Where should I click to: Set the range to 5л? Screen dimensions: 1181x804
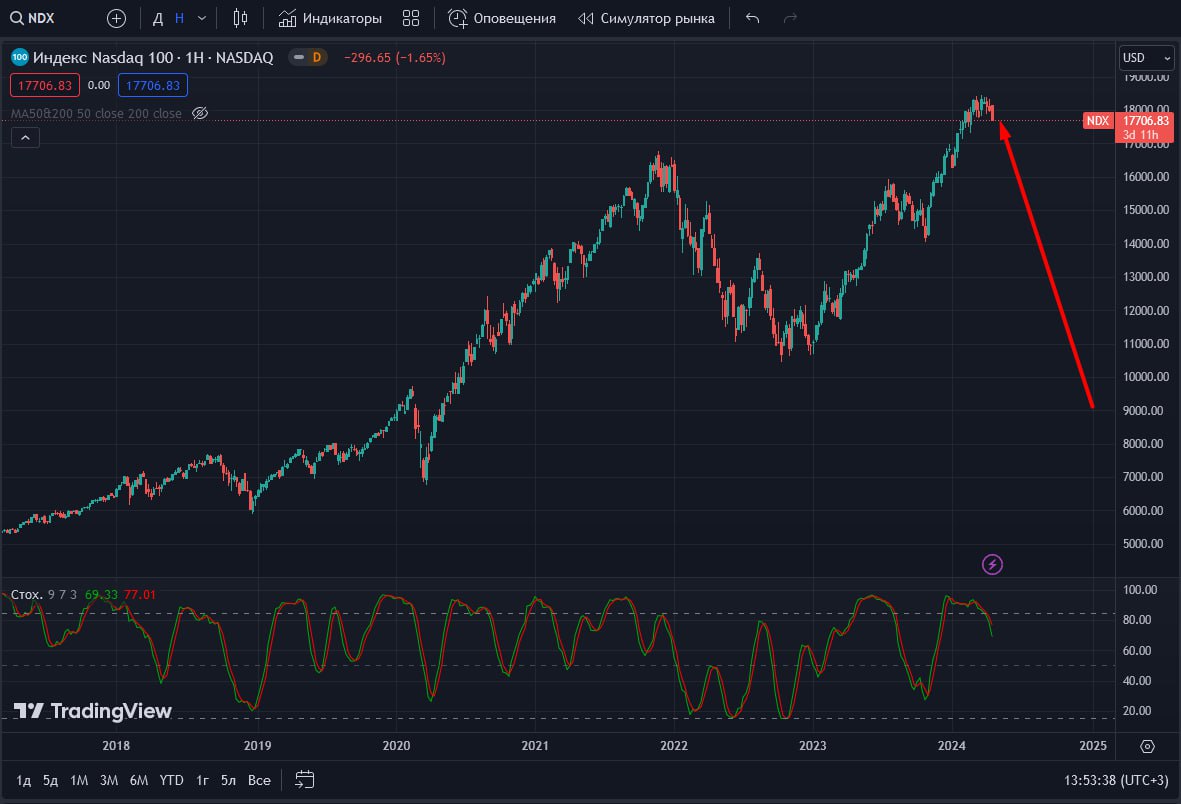point(228,780)
